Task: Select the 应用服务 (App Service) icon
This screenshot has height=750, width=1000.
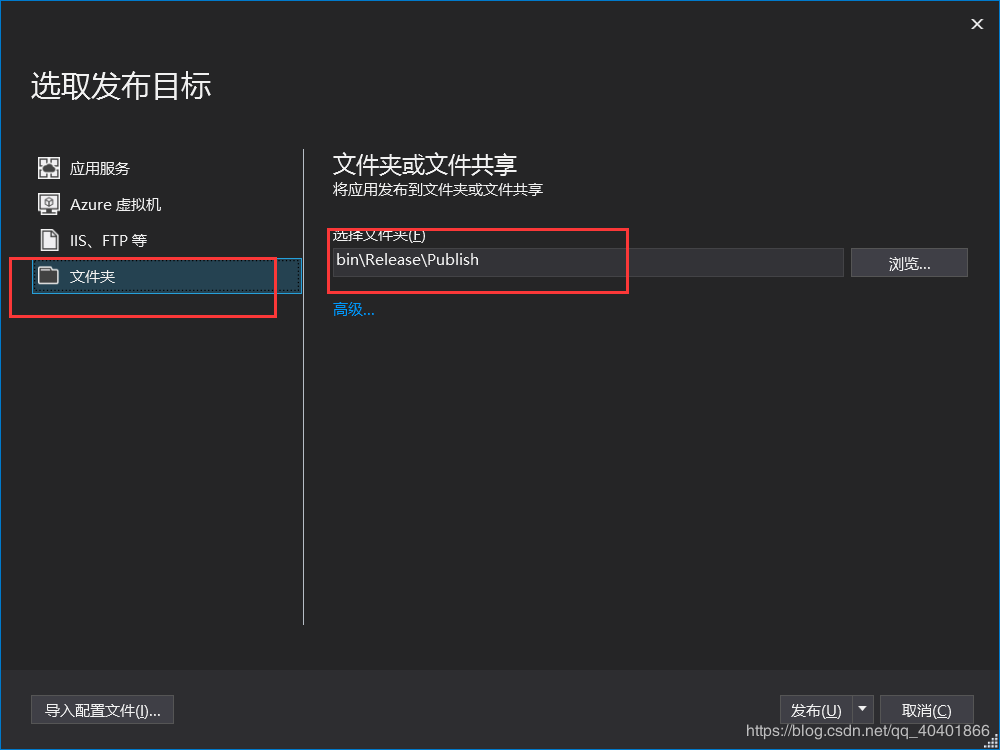Action: pyautogui.click(x=48, y=167)
